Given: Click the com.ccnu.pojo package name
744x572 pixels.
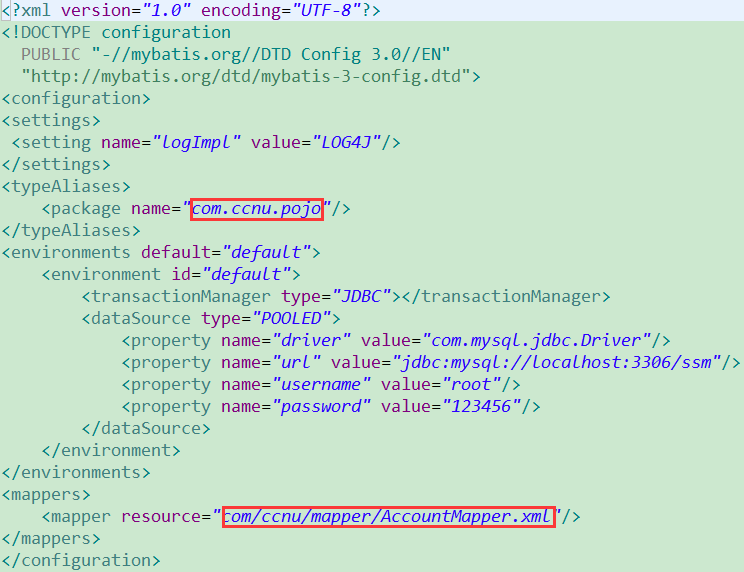Looking at the screenshot, I should coord(256,209).
